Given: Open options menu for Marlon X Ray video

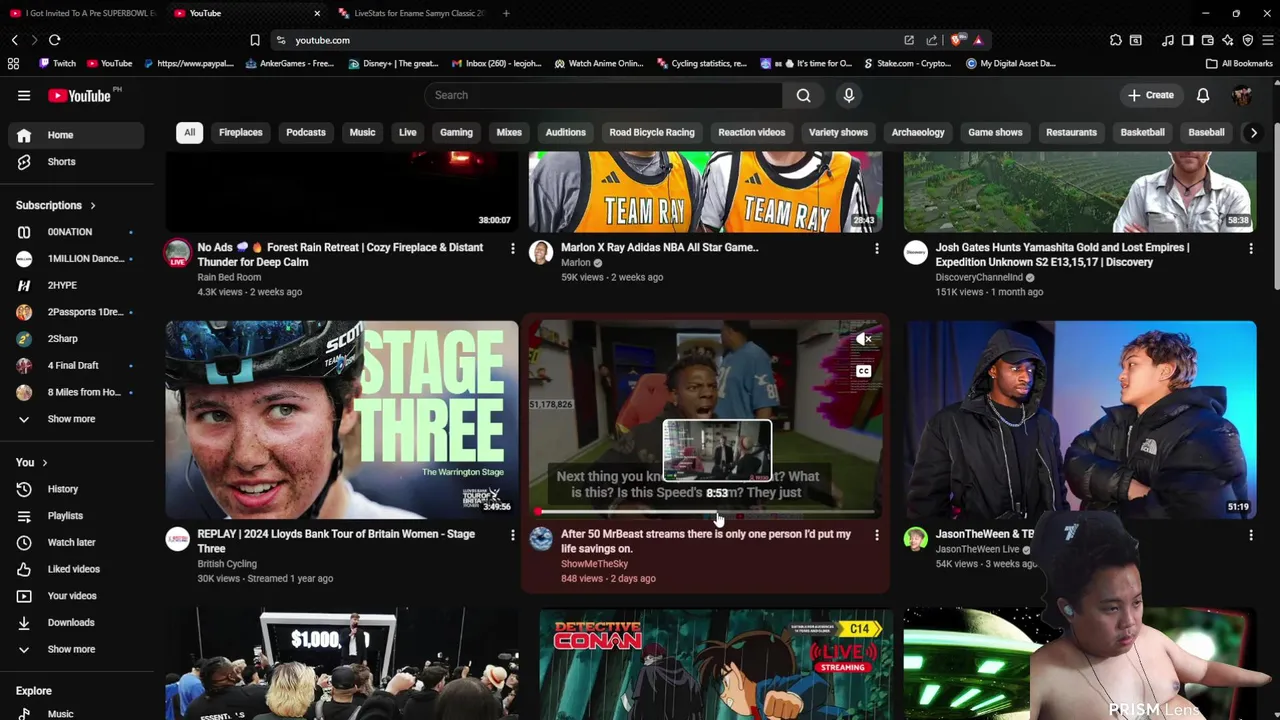Looking at the screenshot, I should 877,248.
